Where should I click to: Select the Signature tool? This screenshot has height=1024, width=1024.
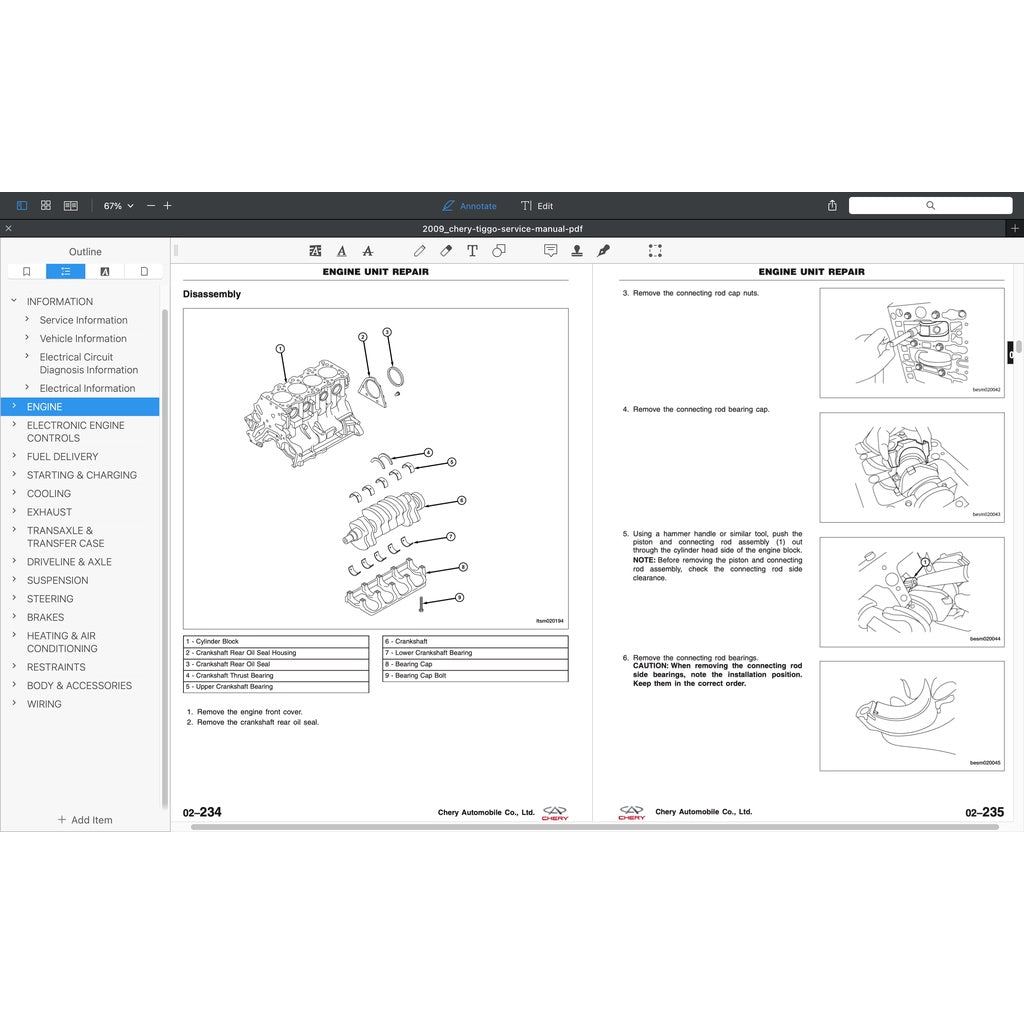point(601,251)
